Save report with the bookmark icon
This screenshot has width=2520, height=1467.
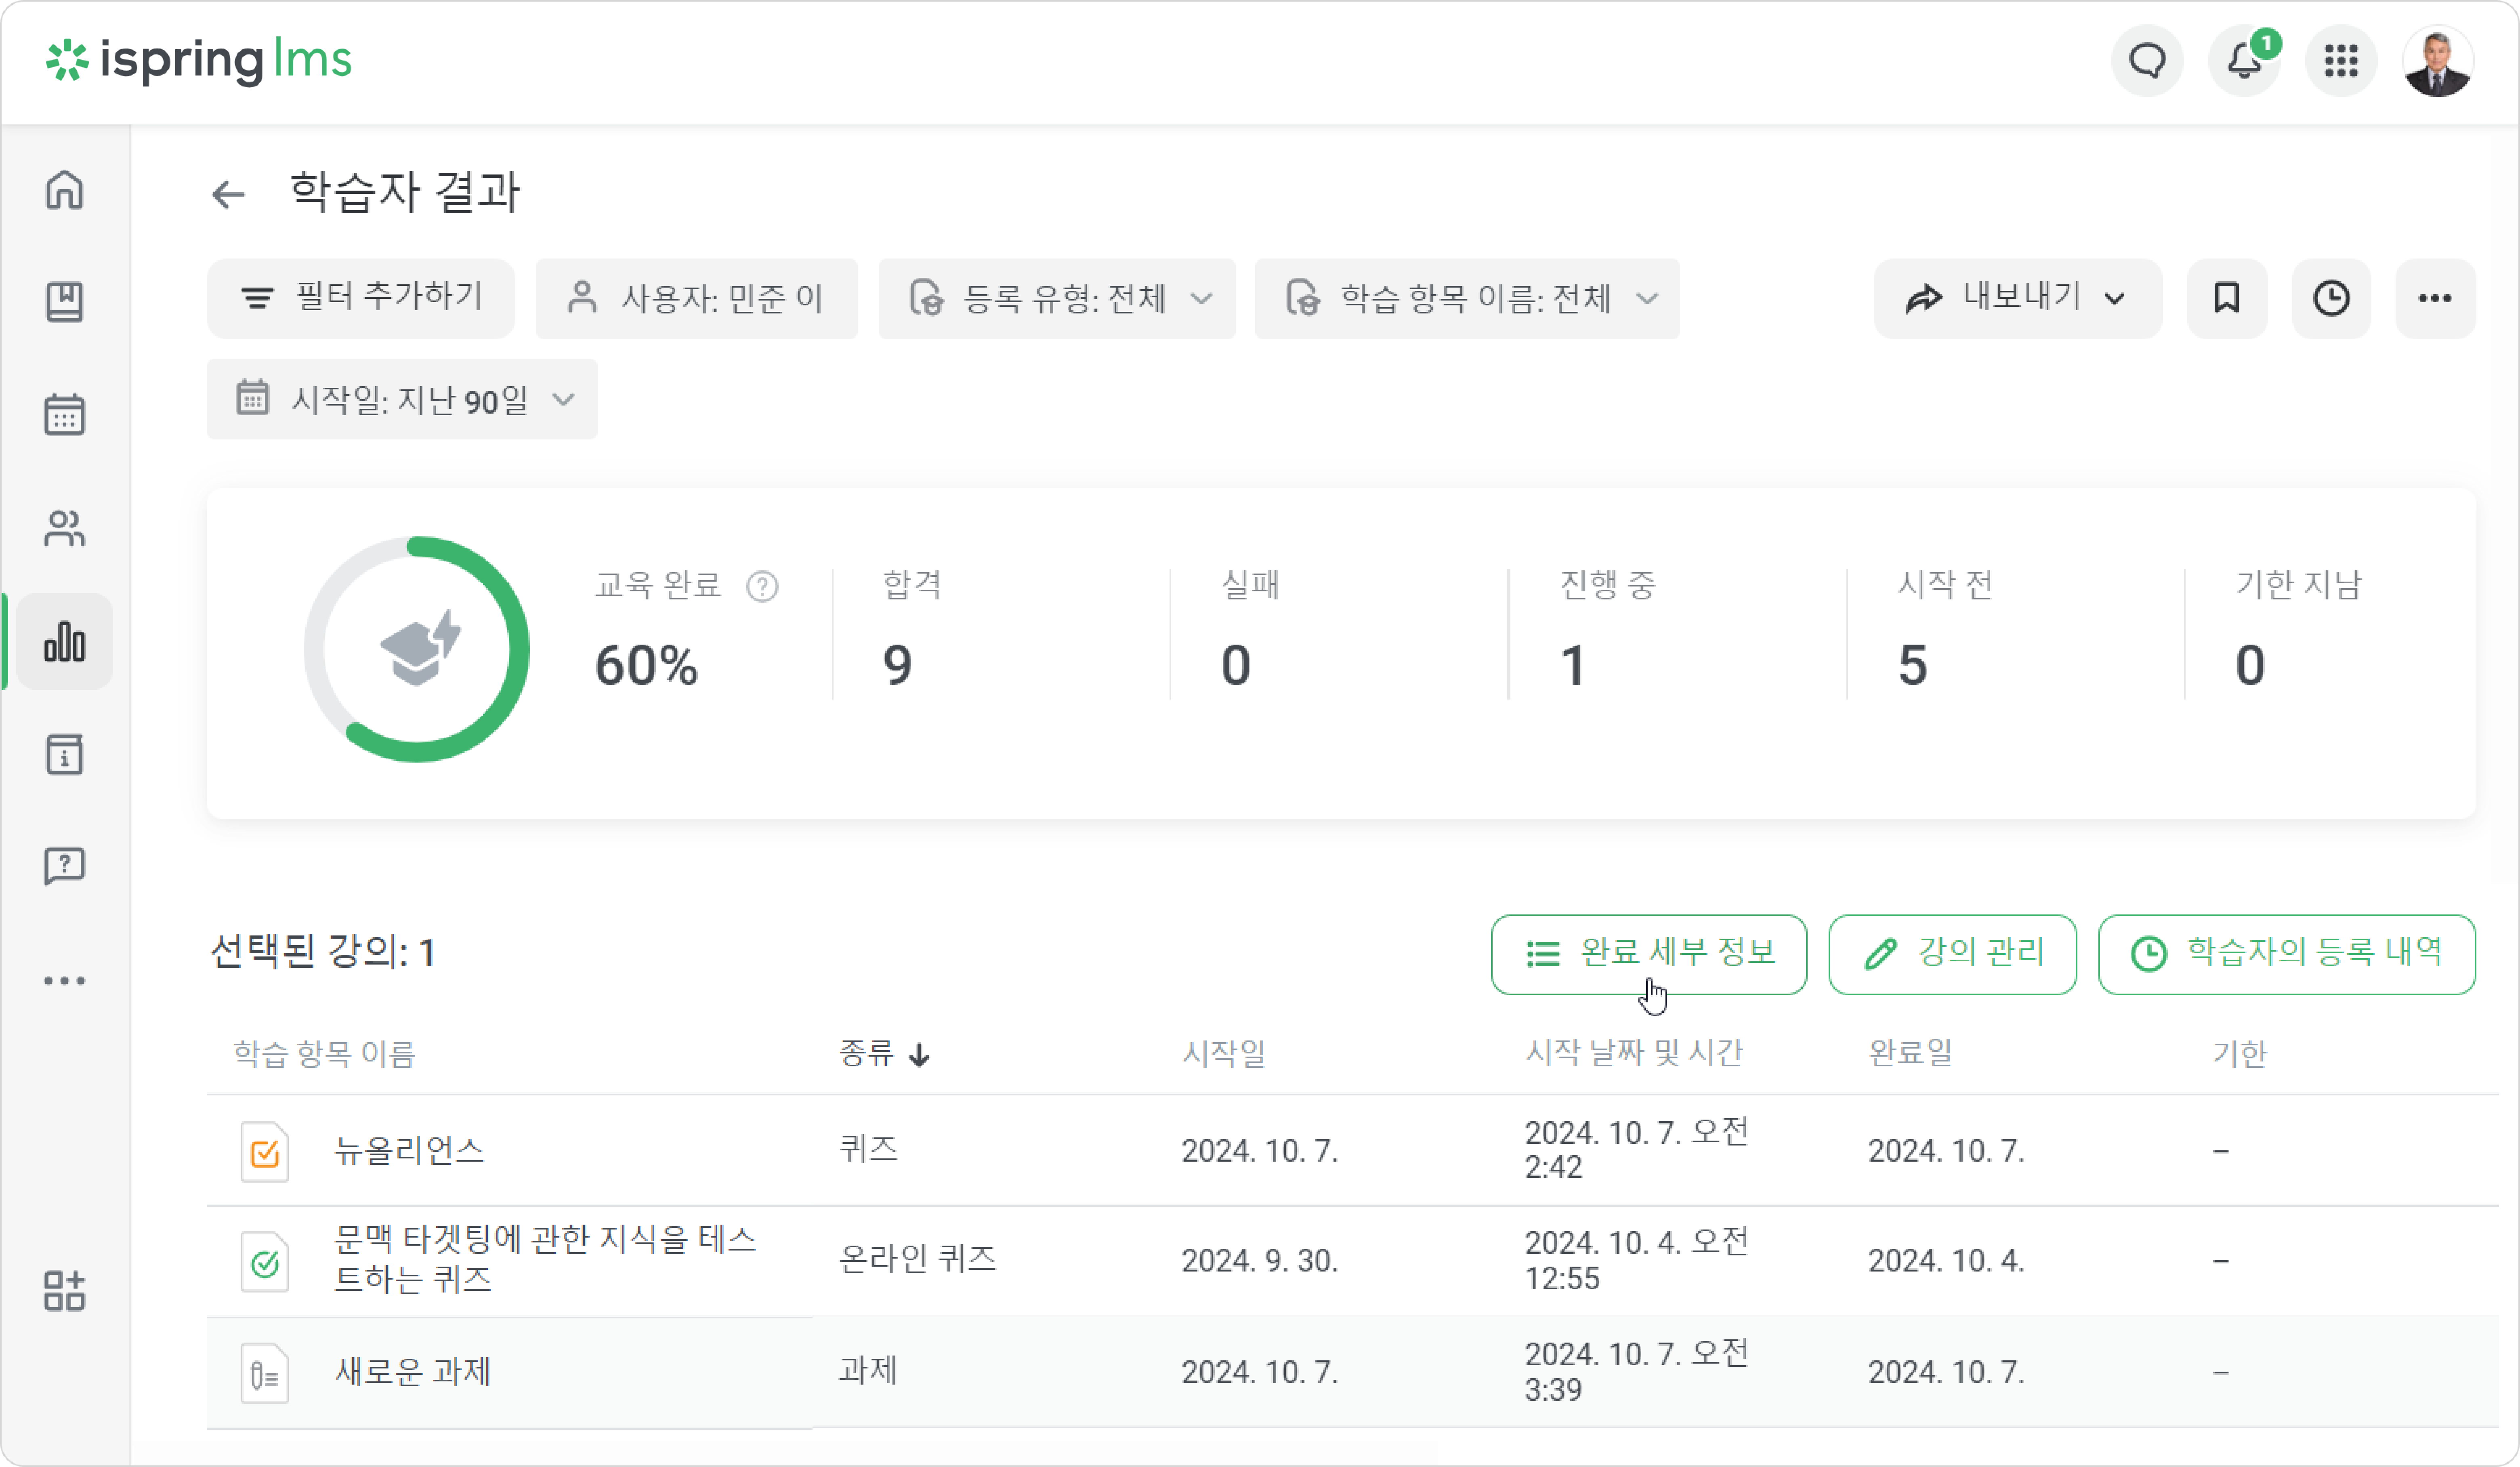pyautogui.click(x=2227, y=298)
